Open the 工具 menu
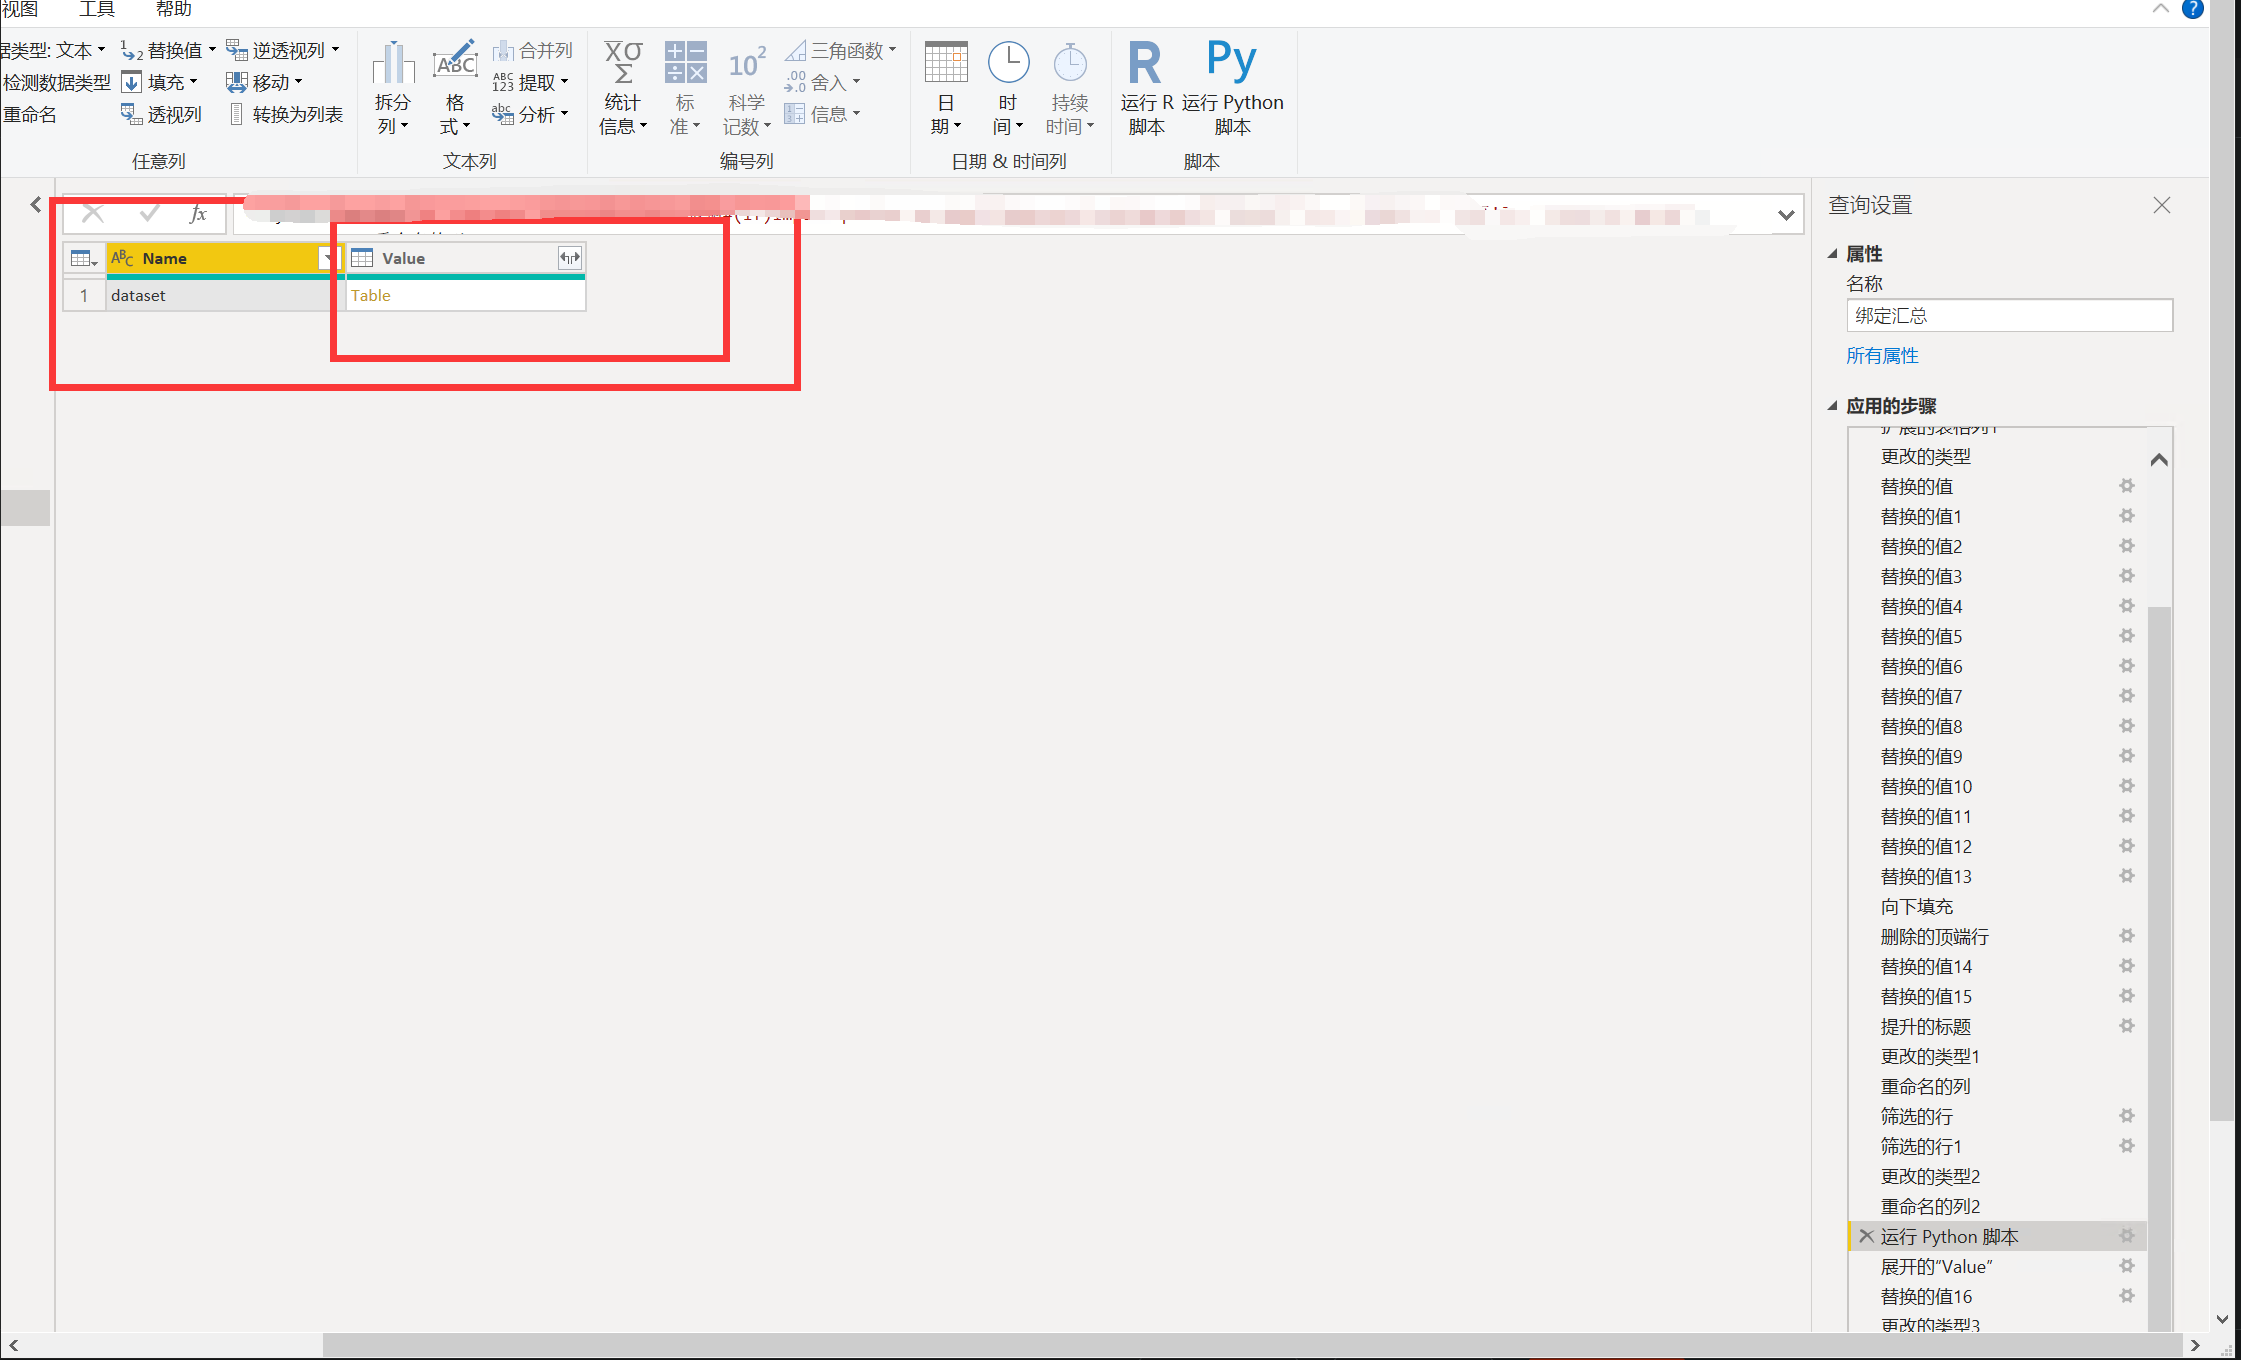 pos(96,10)
